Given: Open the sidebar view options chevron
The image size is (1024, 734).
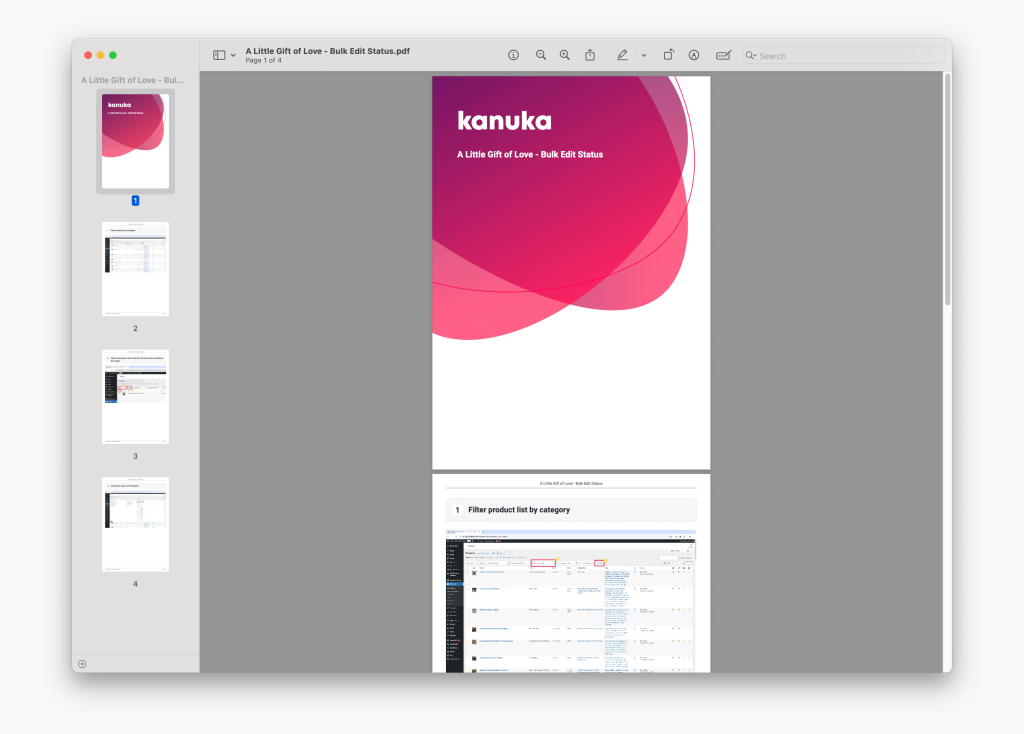Looking at the screenshot, I should click(x=233, y=56).
